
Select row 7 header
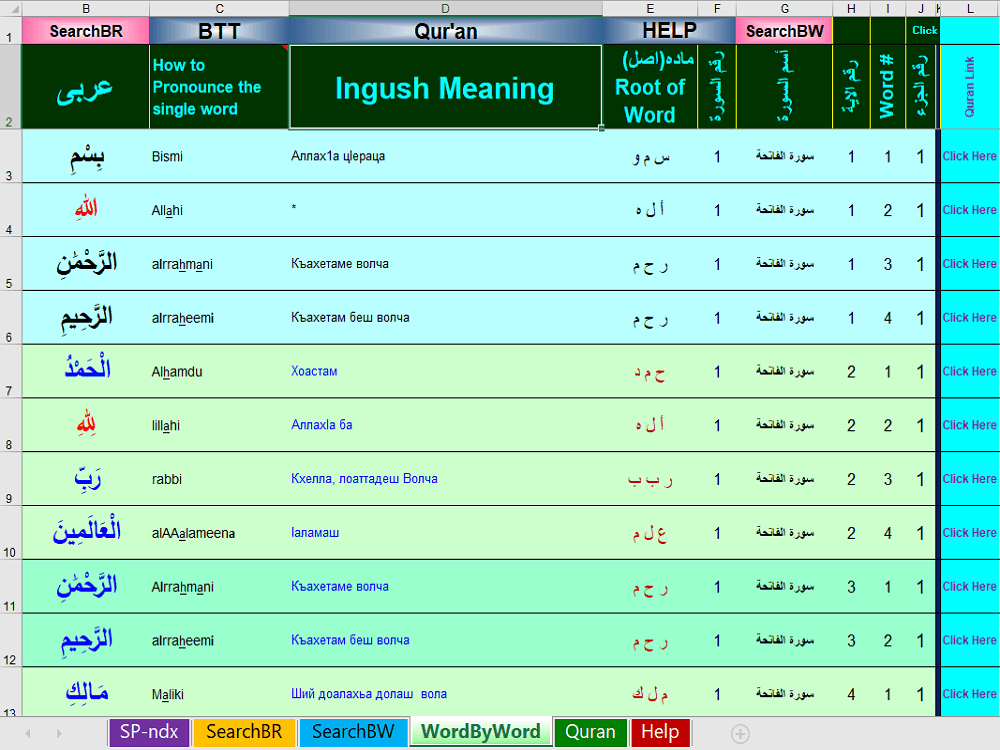[10, 371]
